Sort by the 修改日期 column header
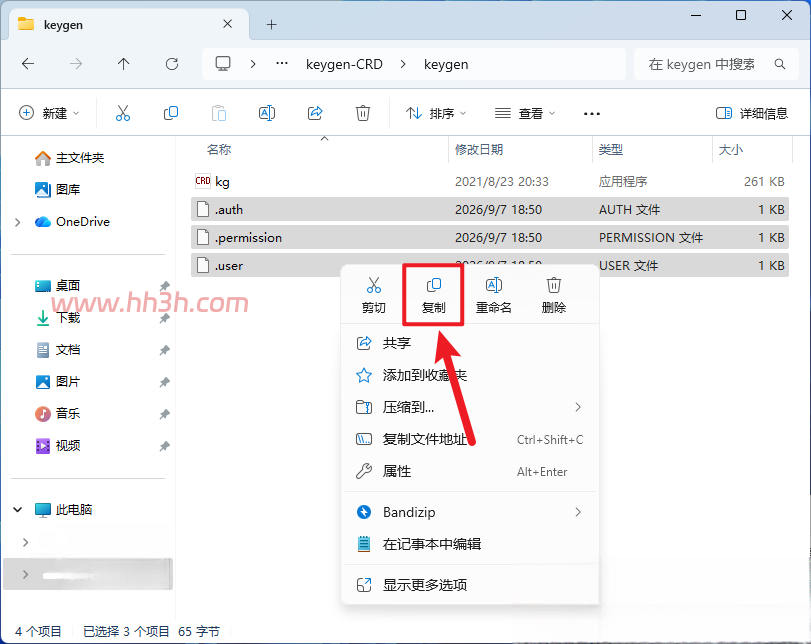The height and width of the screenshot is (644, 811). [479, 149]
